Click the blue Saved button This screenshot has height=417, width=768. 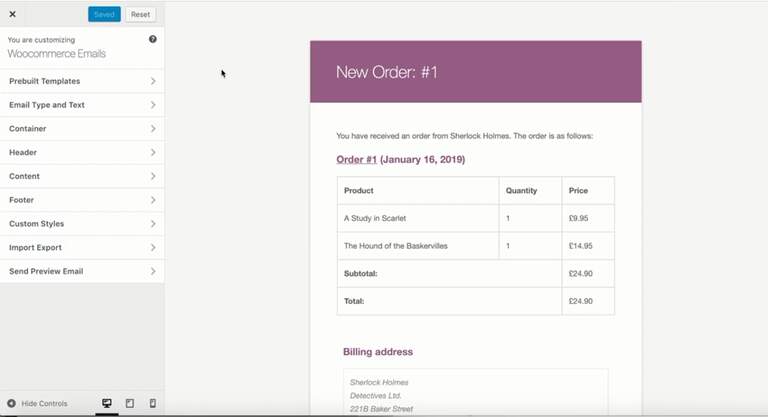[x=104, y=14]
